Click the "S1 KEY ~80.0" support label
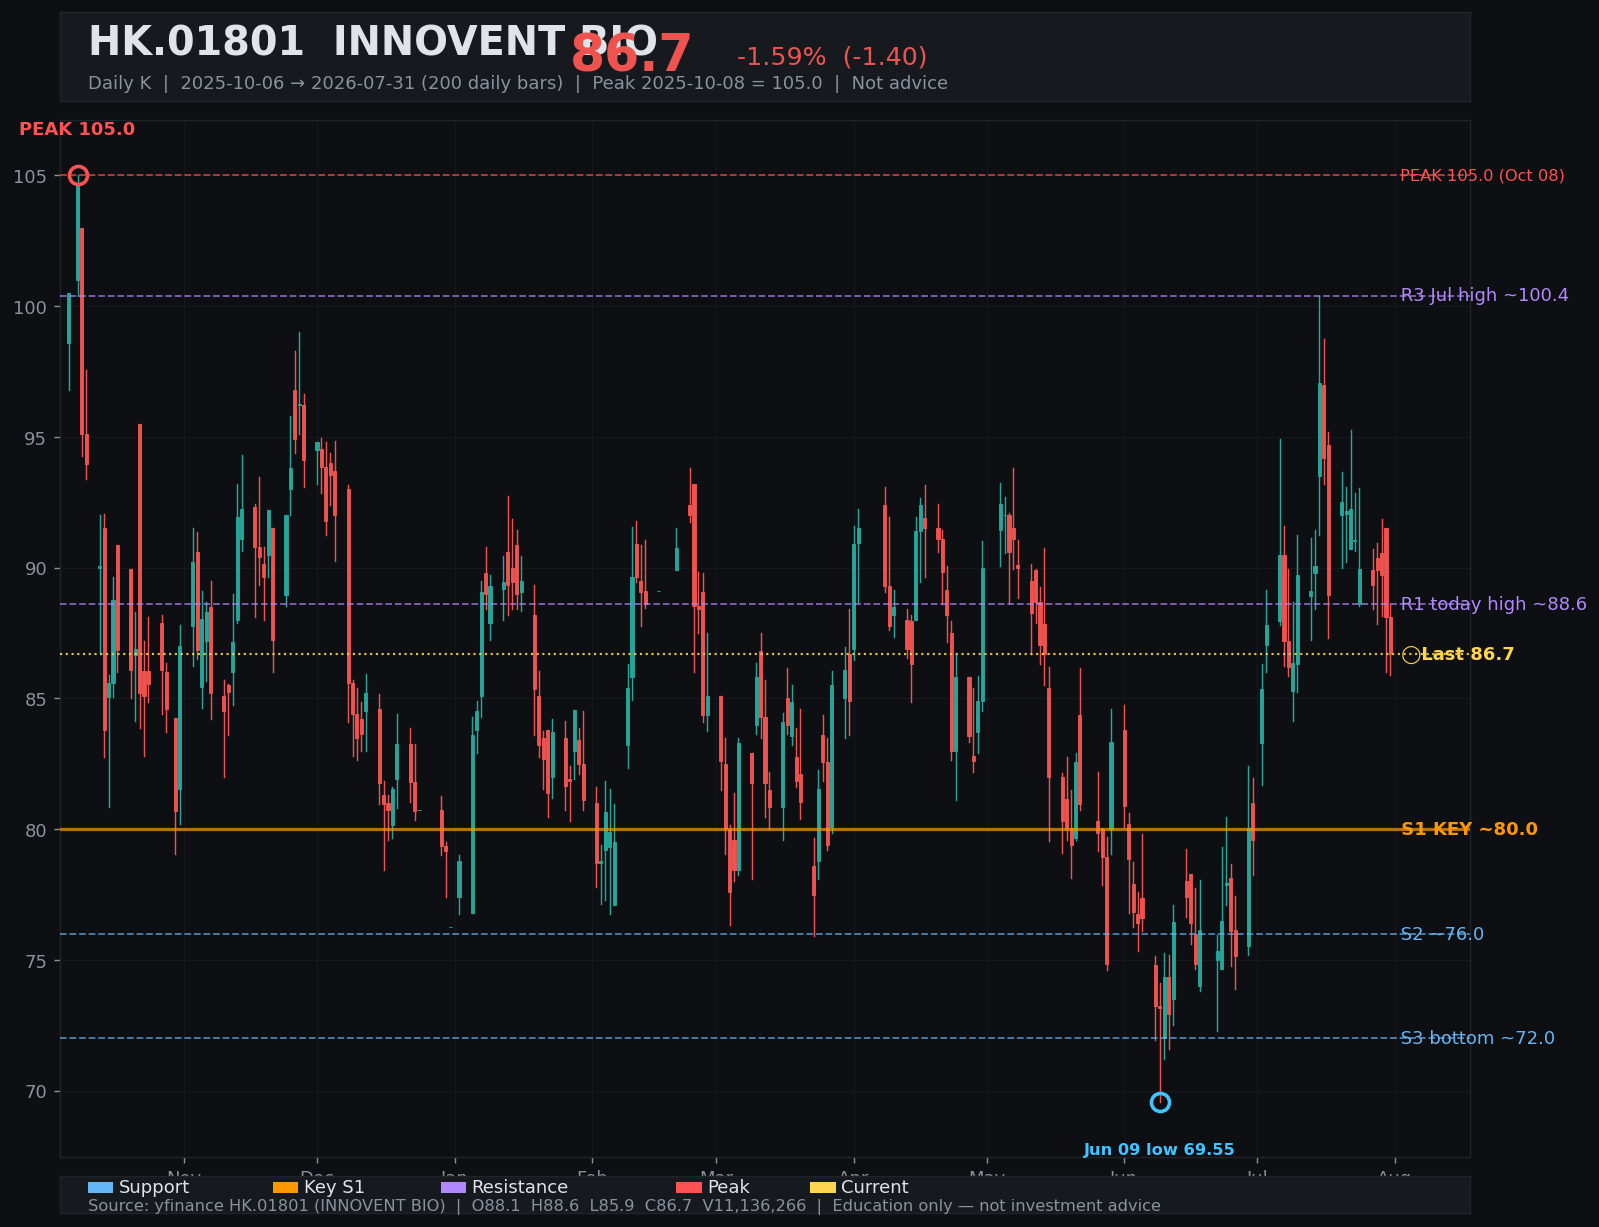This screenshot has width=1599, height=1227. tap(1469, 829)
